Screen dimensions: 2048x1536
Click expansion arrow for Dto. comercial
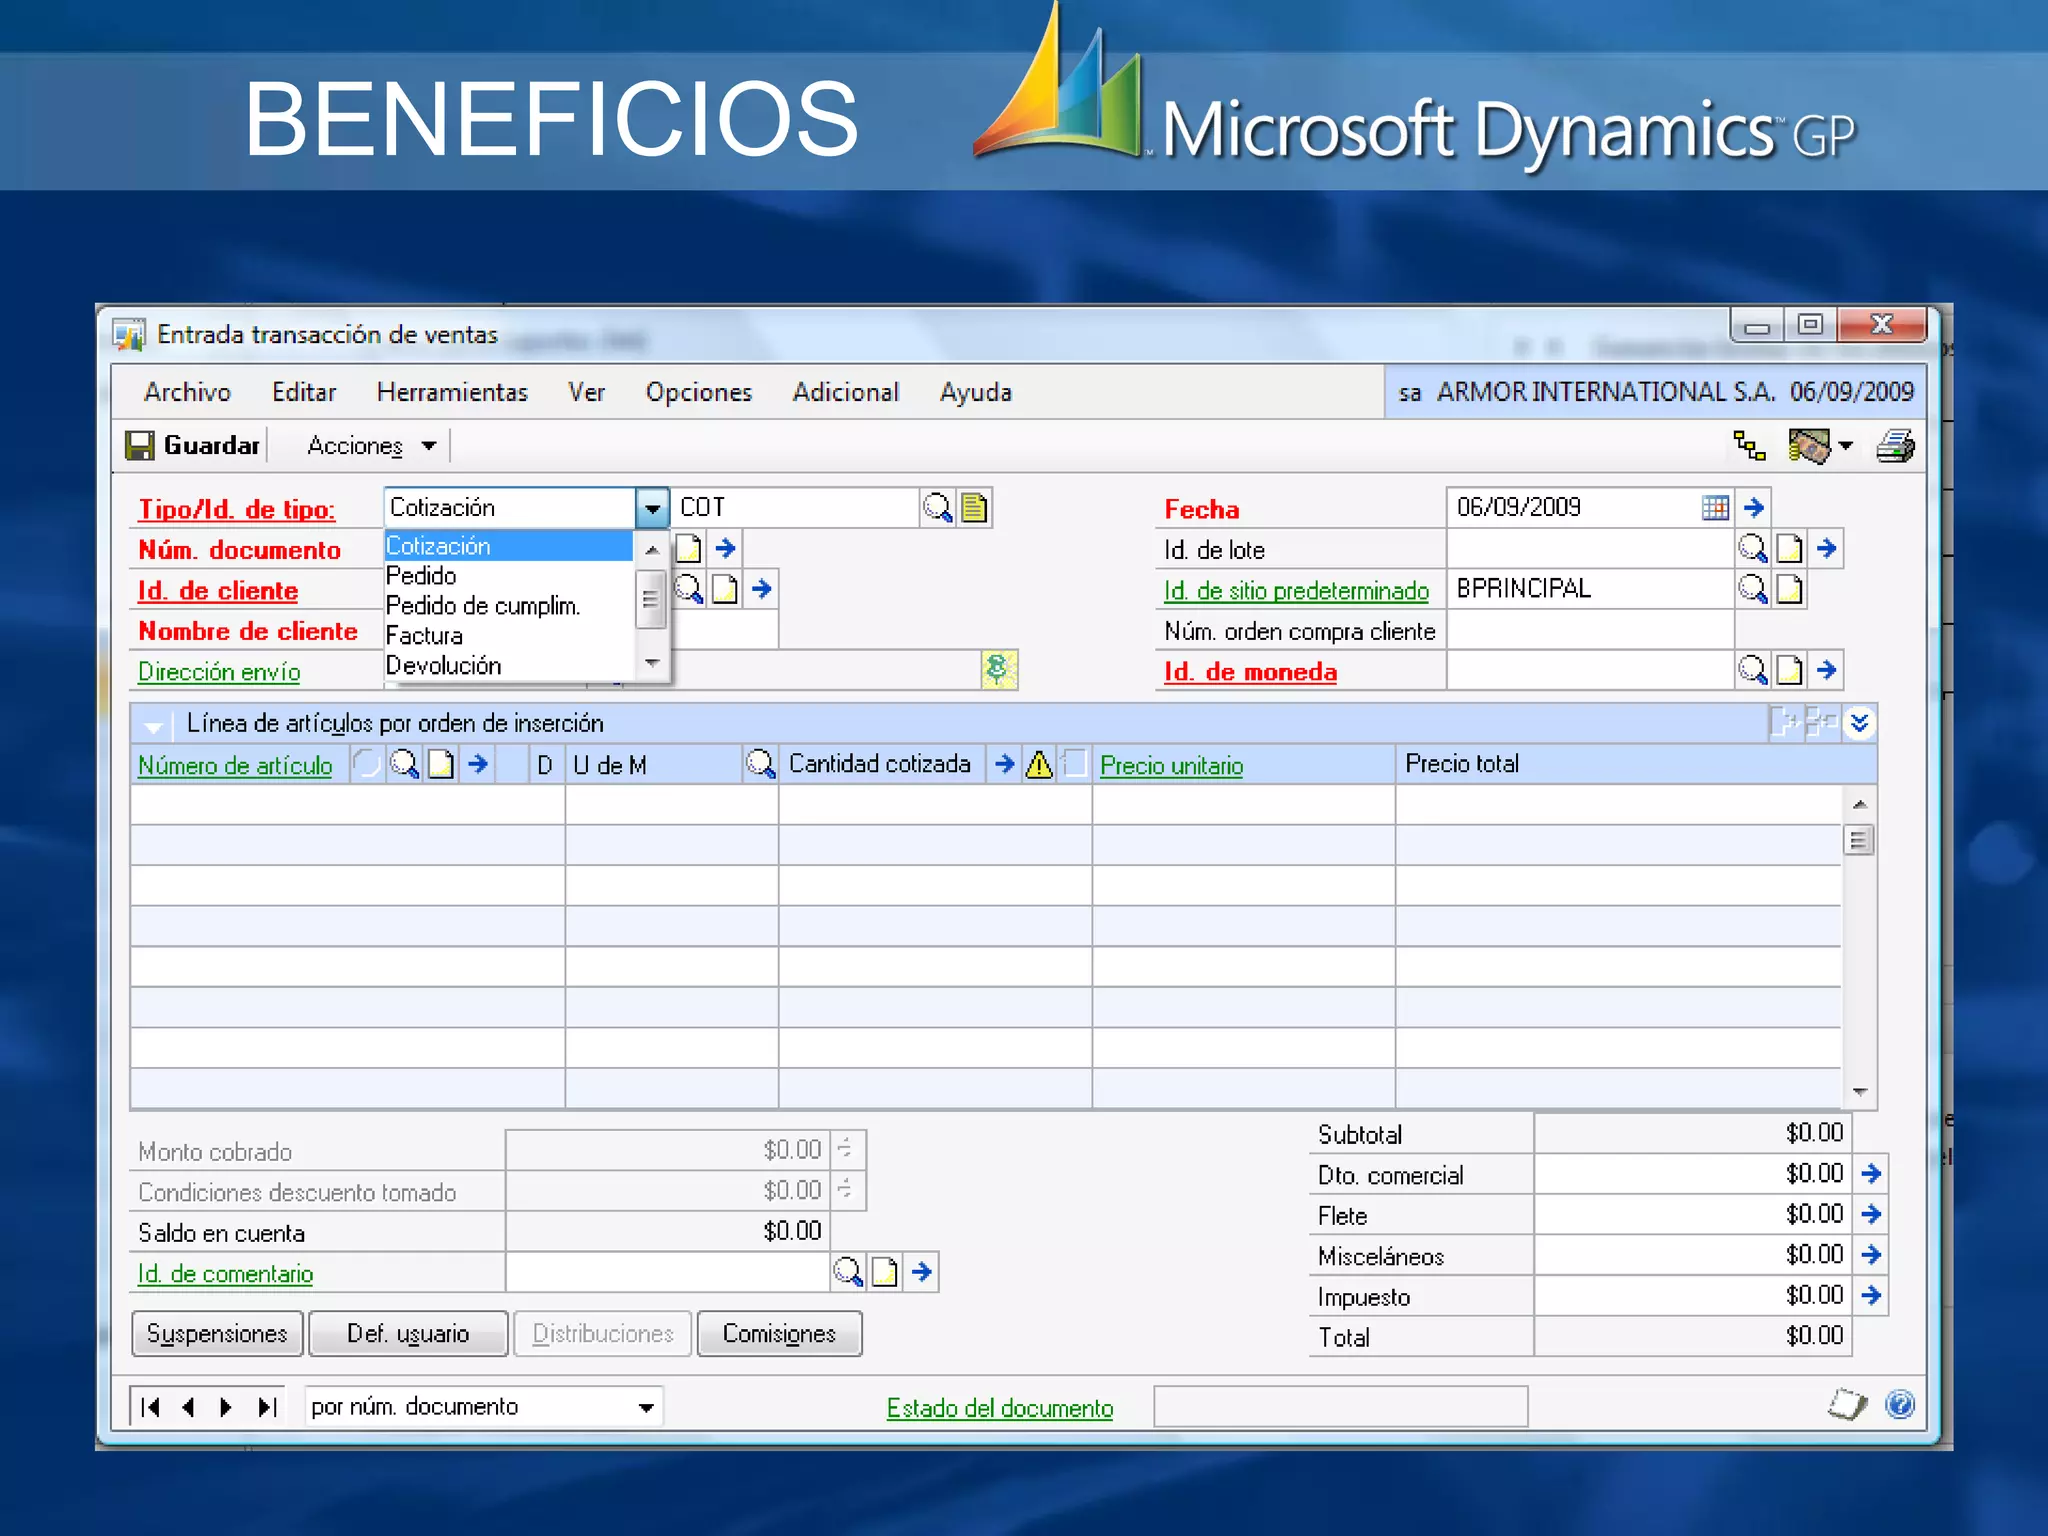1872,1173
